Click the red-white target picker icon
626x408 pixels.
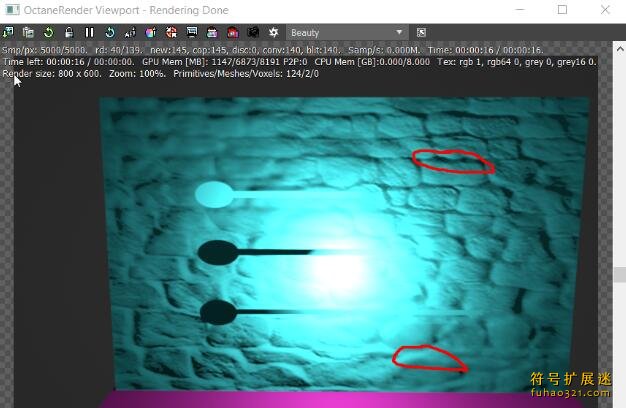click(x=171, y=32)
